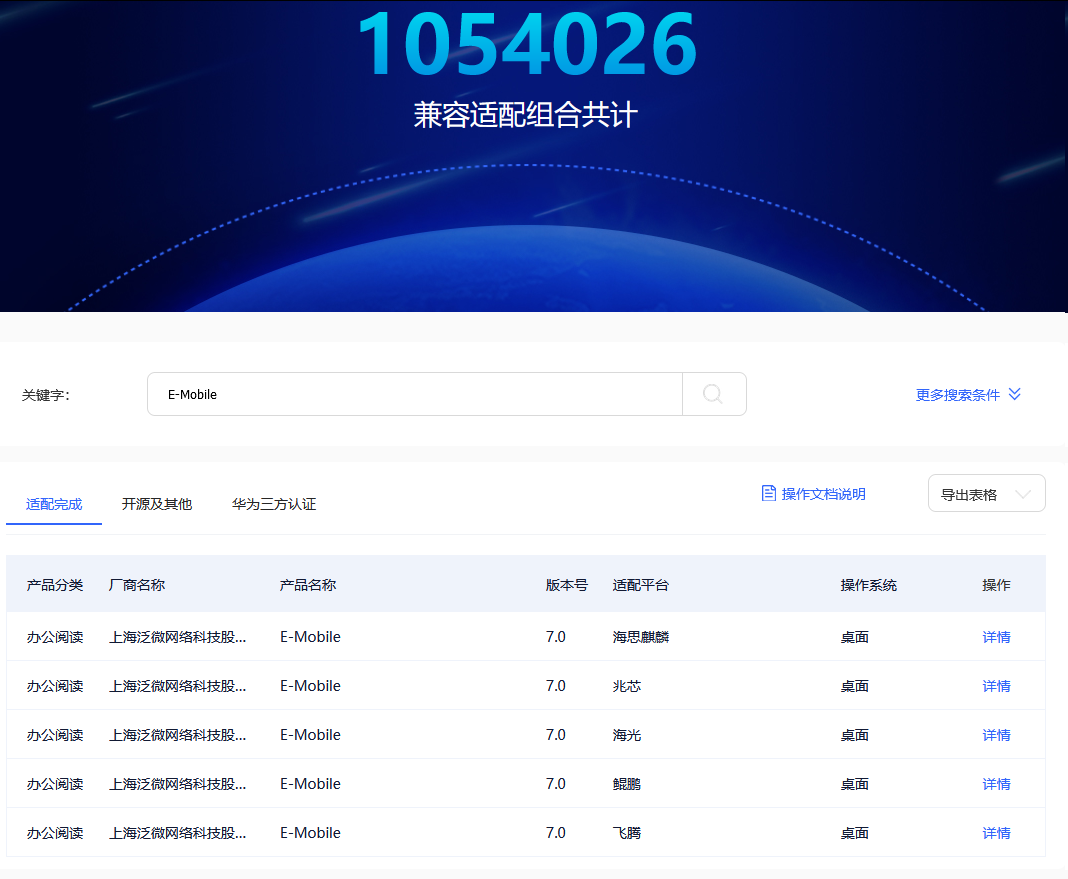This screenshot has width=1068, height=879.
Task: Open 详情 for the 飞腾 row
Action: pos(996,832)
